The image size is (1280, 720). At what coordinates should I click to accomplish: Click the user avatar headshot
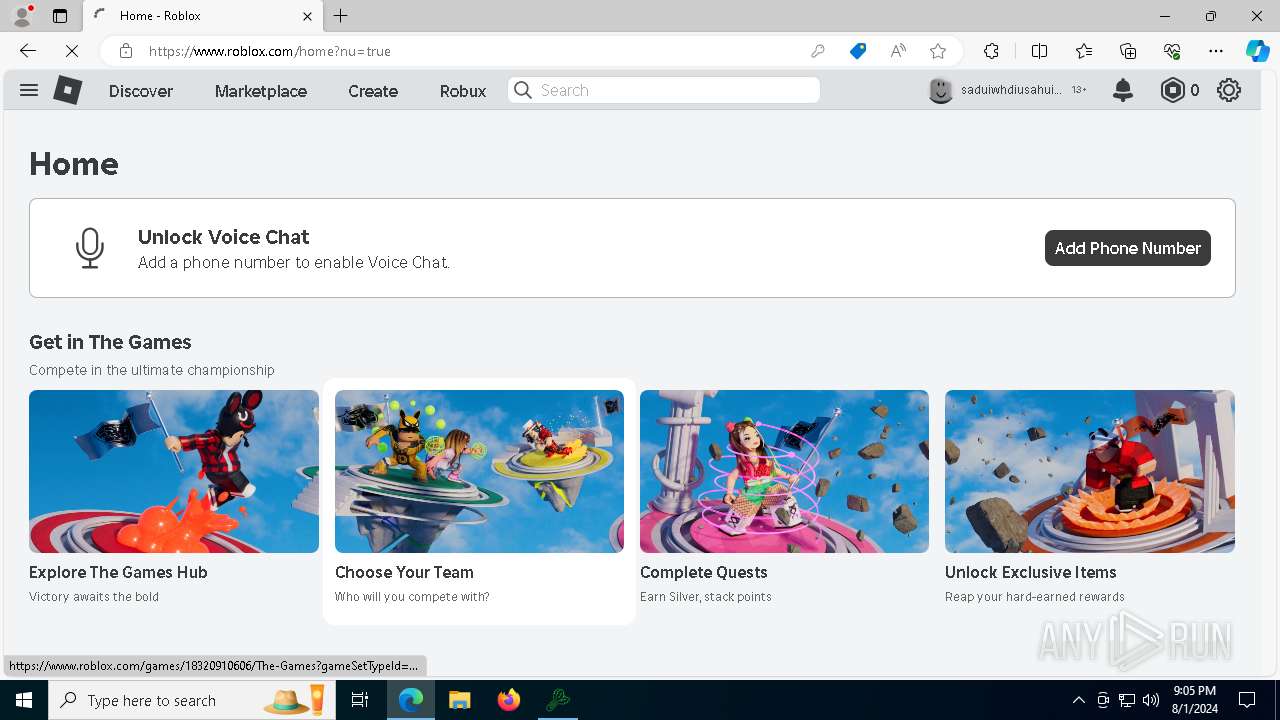[x=941, y=90]
